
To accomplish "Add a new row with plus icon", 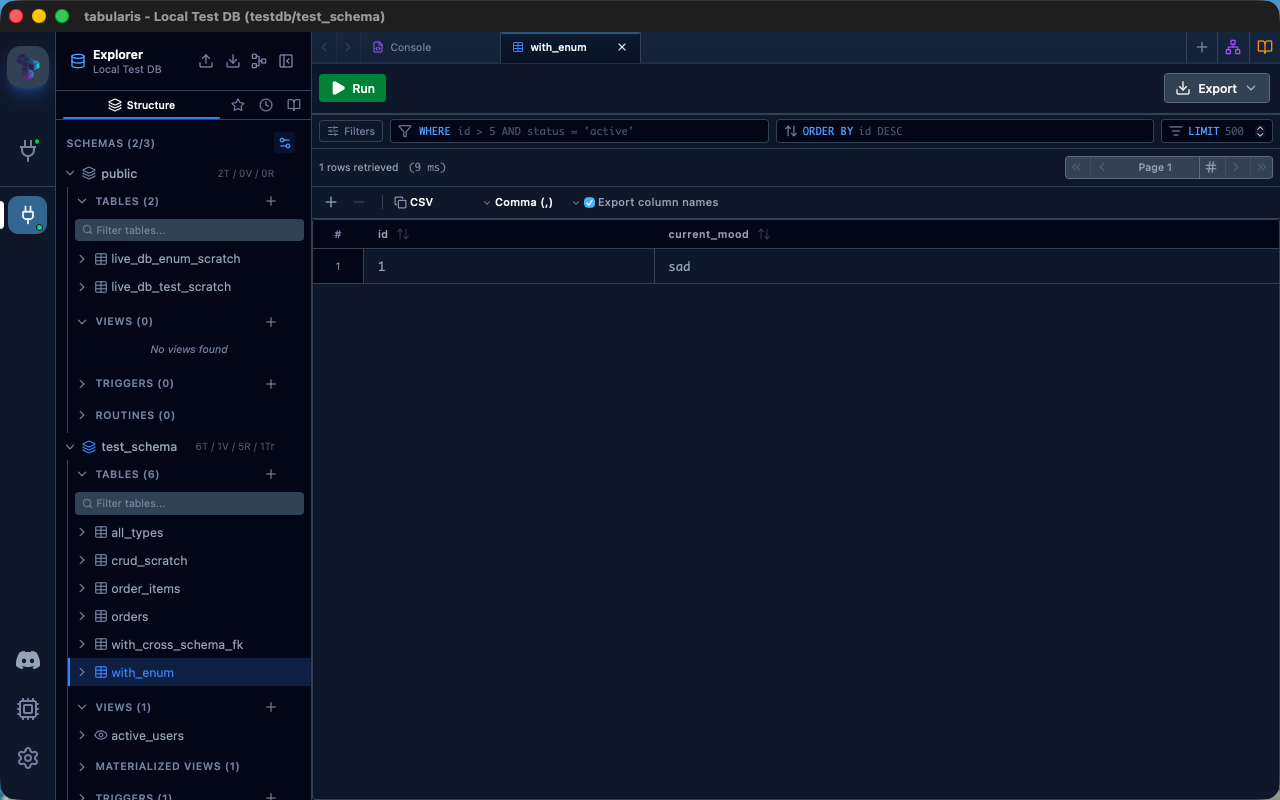I will coord(331,202).
